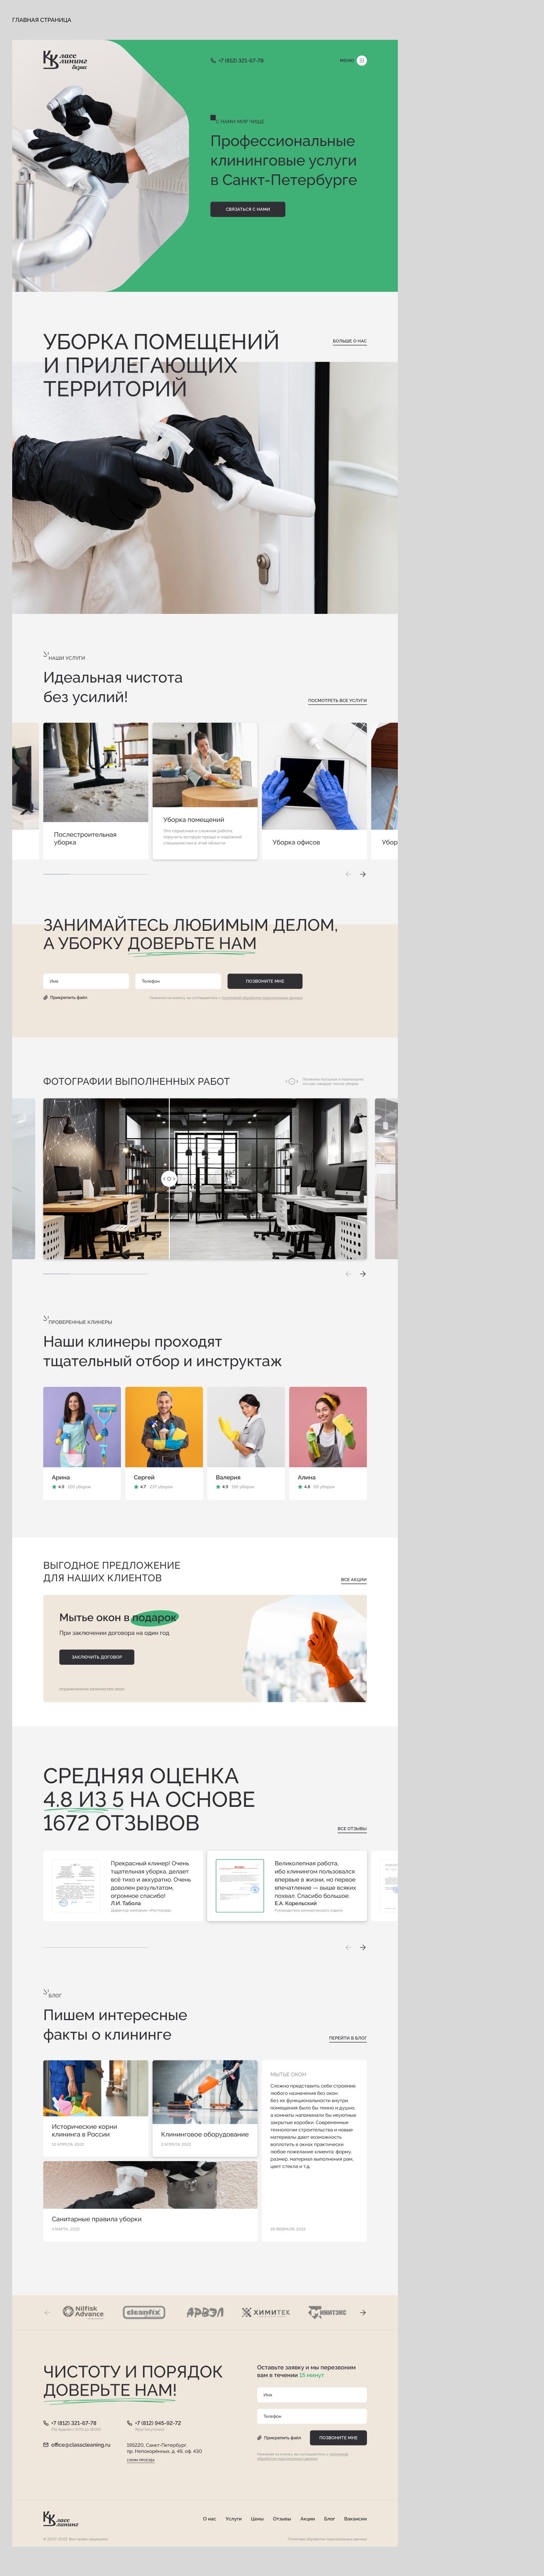Click the АРВЭЛ partner logo

pos(205,2312)
